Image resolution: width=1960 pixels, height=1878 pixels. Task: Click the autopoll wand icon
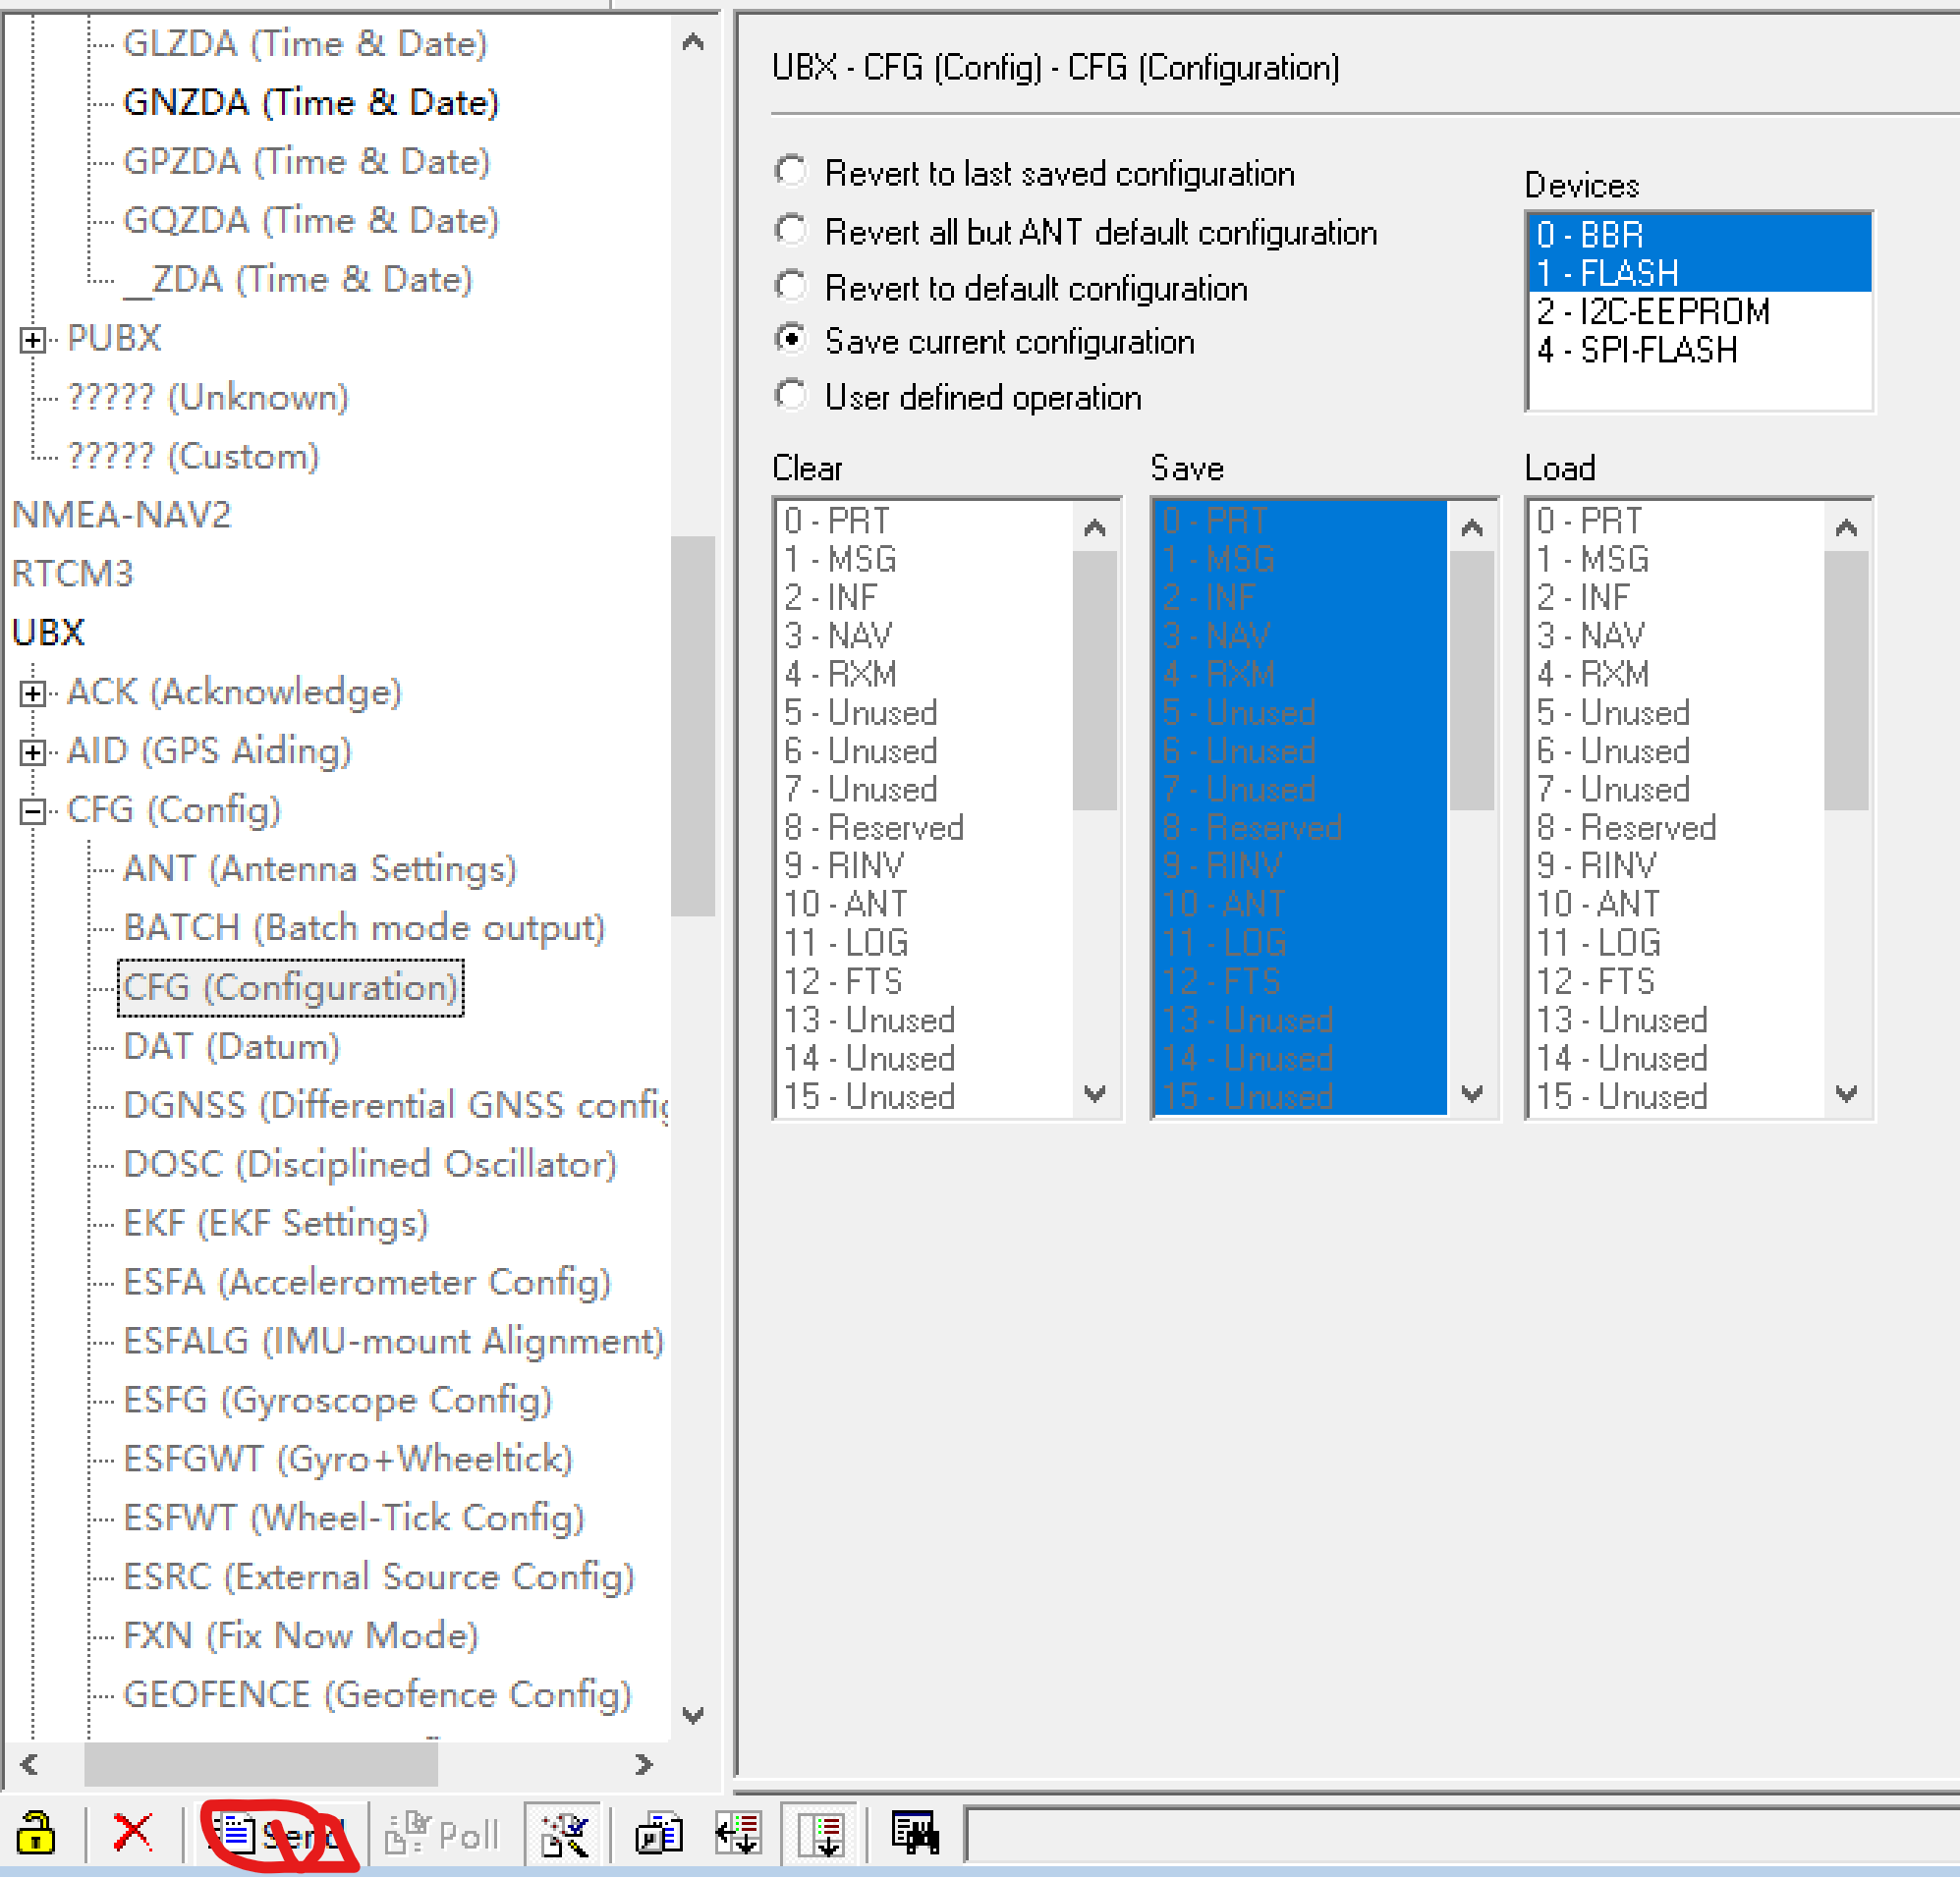point(563,1835)
